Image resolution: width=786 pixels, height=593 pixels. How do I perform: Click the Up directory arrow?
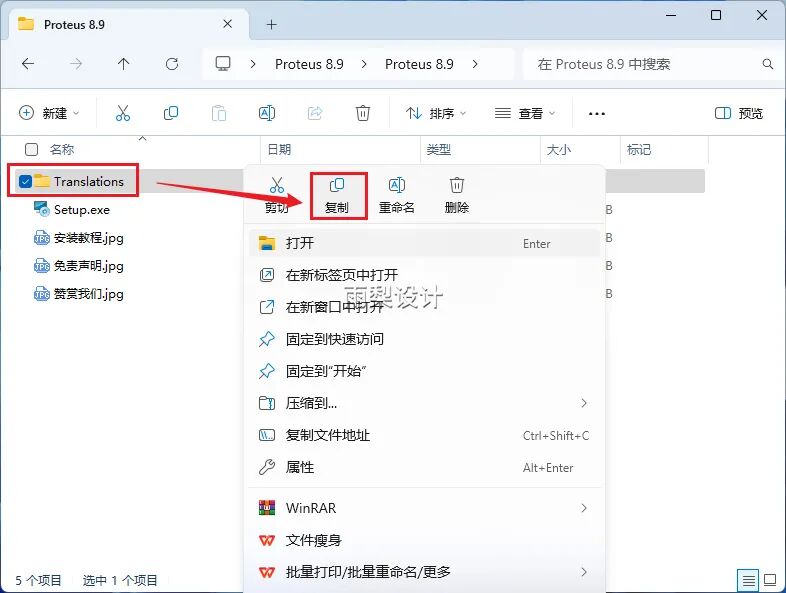tap(123, 64)
